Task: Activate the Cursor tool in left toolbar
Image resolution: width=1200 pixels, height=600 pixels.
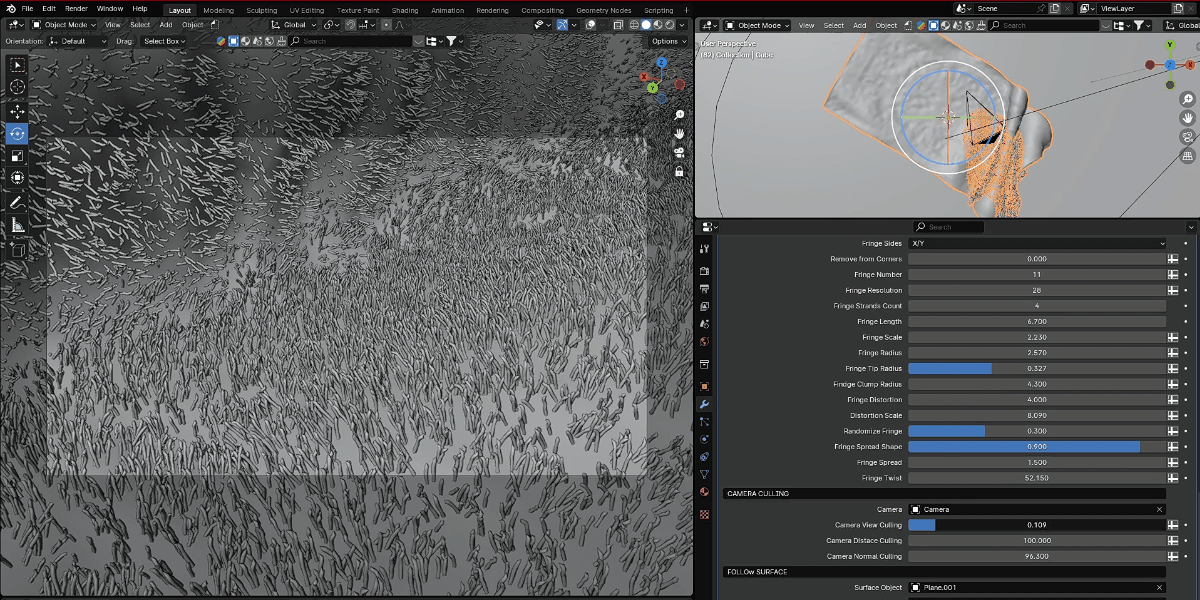Action: (17, 87)
